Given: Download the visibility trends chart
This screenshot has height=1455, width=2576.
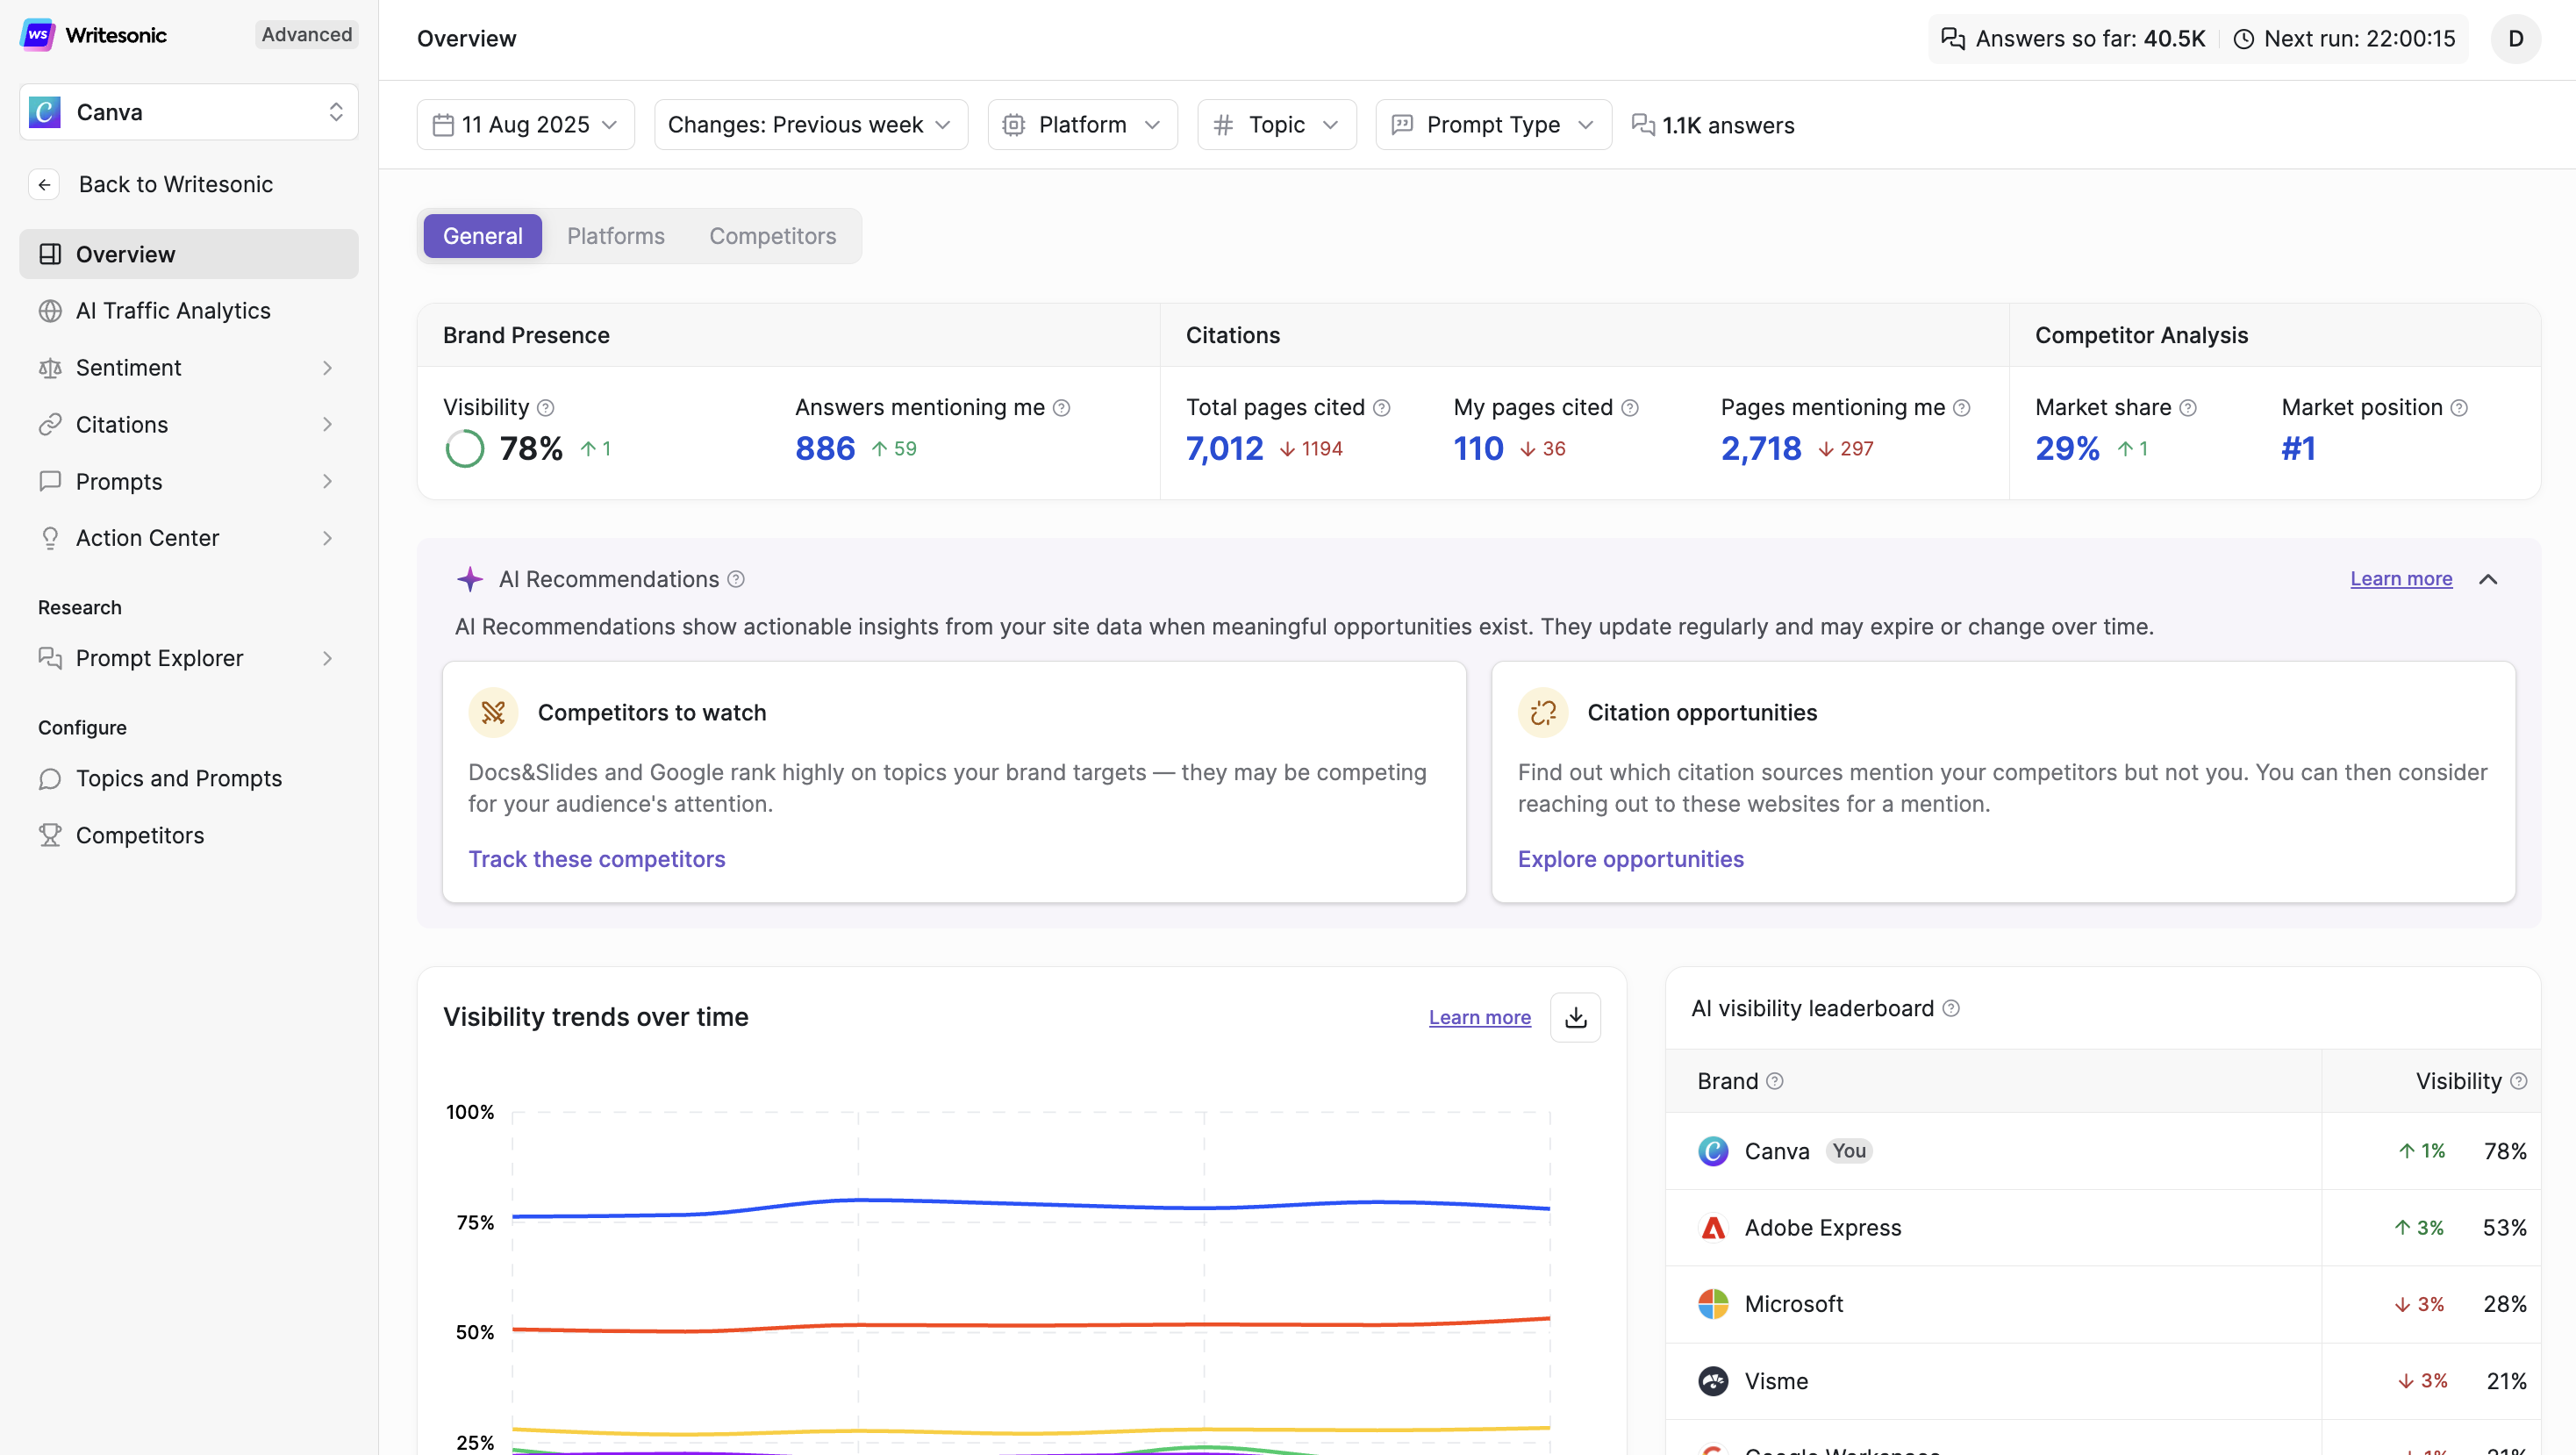Looking at the screenshot, I should tap(1576, 1017).
